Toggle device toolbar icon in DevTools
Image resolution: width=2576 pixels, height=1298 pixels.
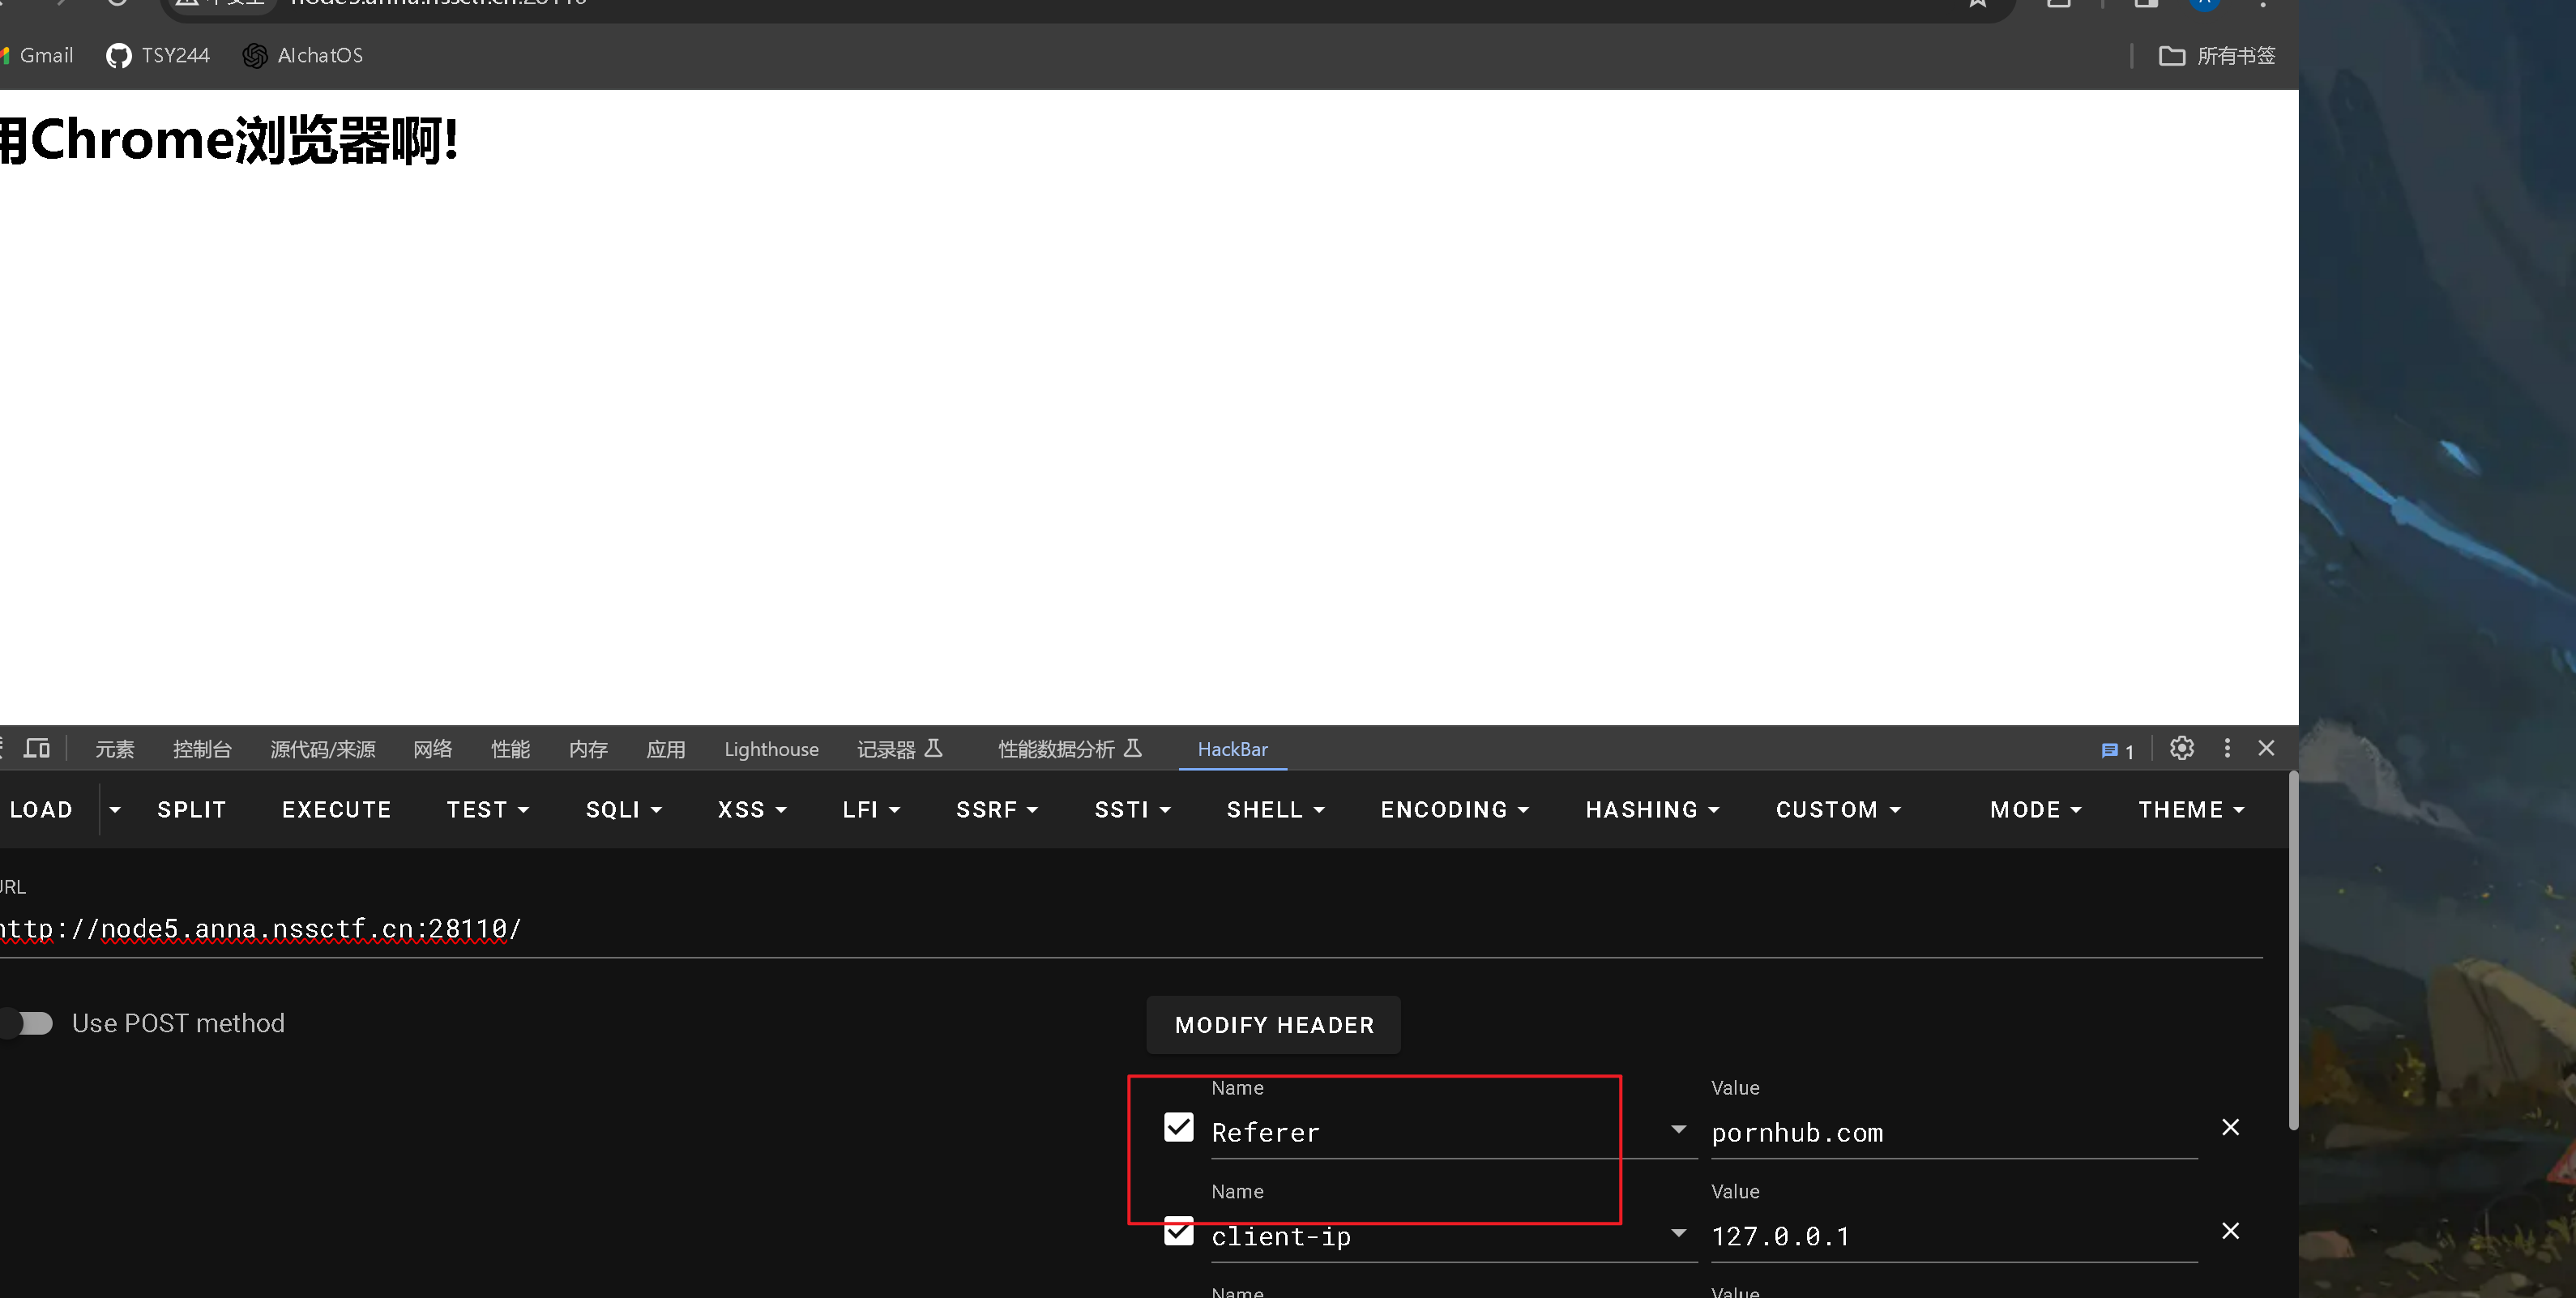click(37, 748)
